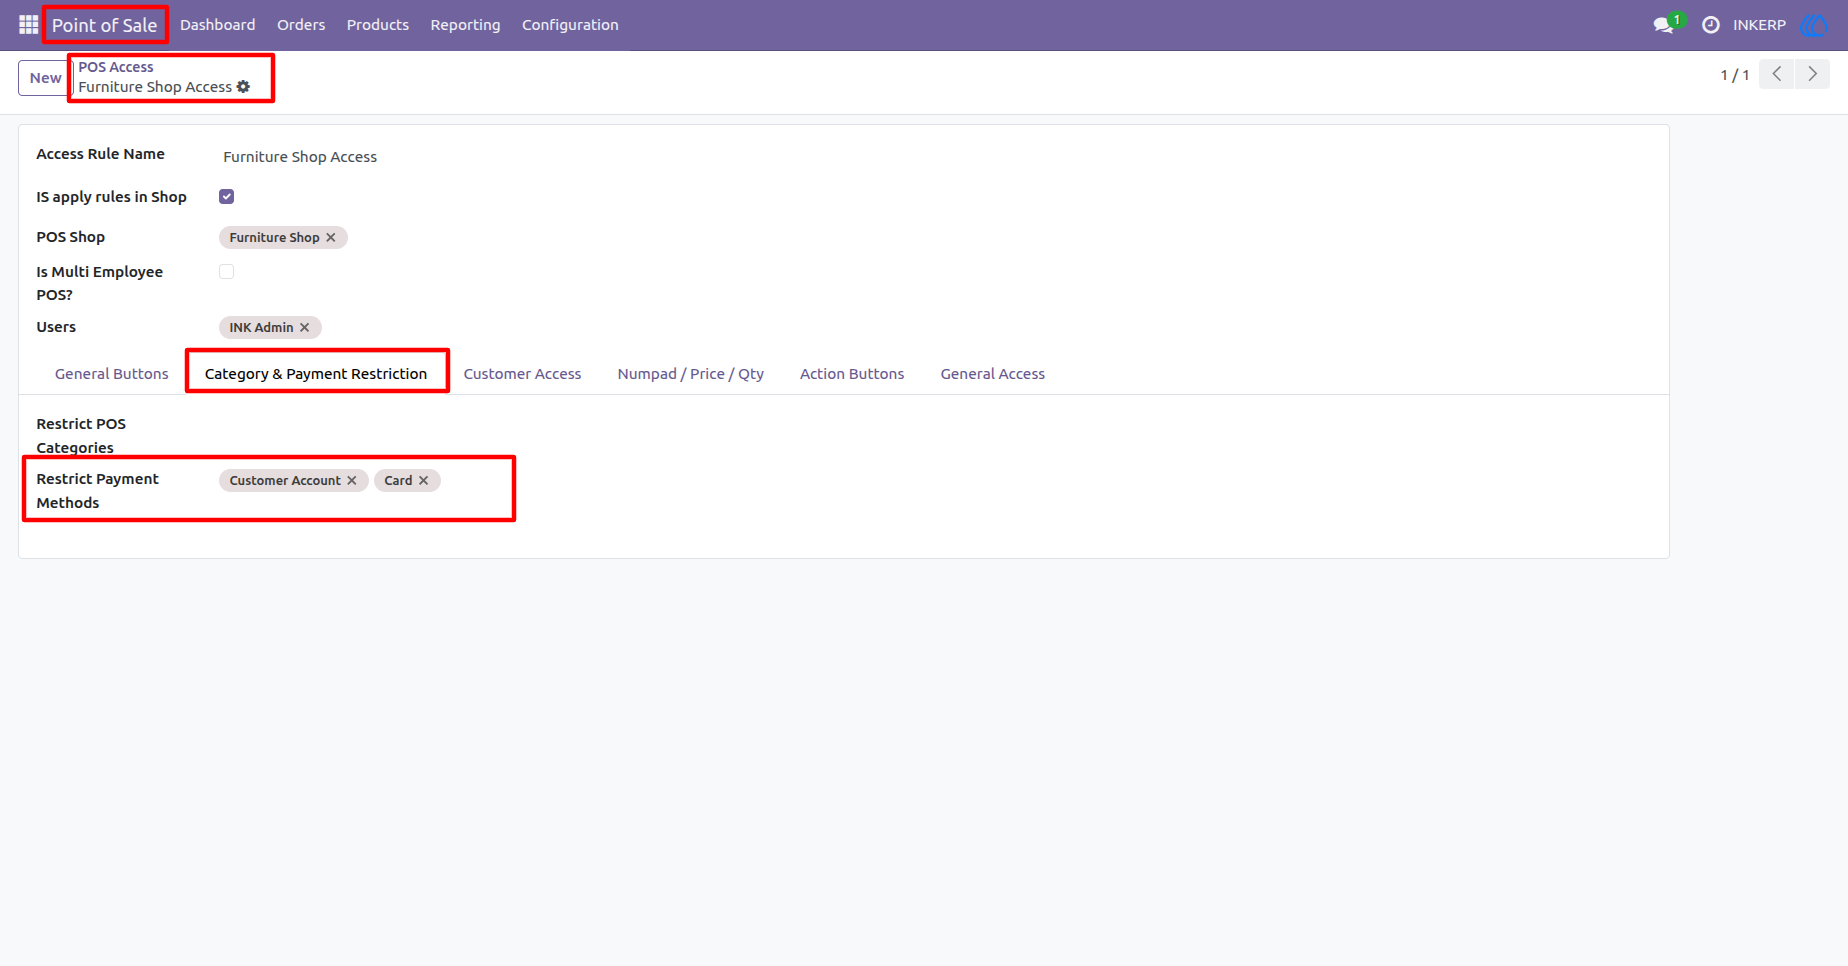Click the Furniture Shop tag label
This screenshot has width=1848, height=966.
(274, 238)
